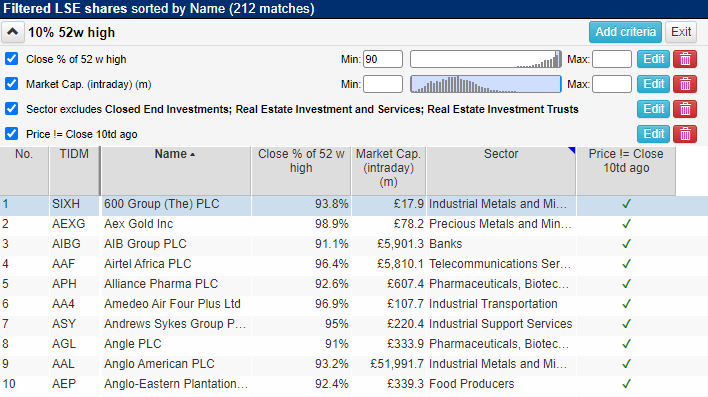The width and height of the screenshot is (708, 397).
Task: Toggle the Market Cap. (intraday) checkbox
Action: click(x=12, y=84)
